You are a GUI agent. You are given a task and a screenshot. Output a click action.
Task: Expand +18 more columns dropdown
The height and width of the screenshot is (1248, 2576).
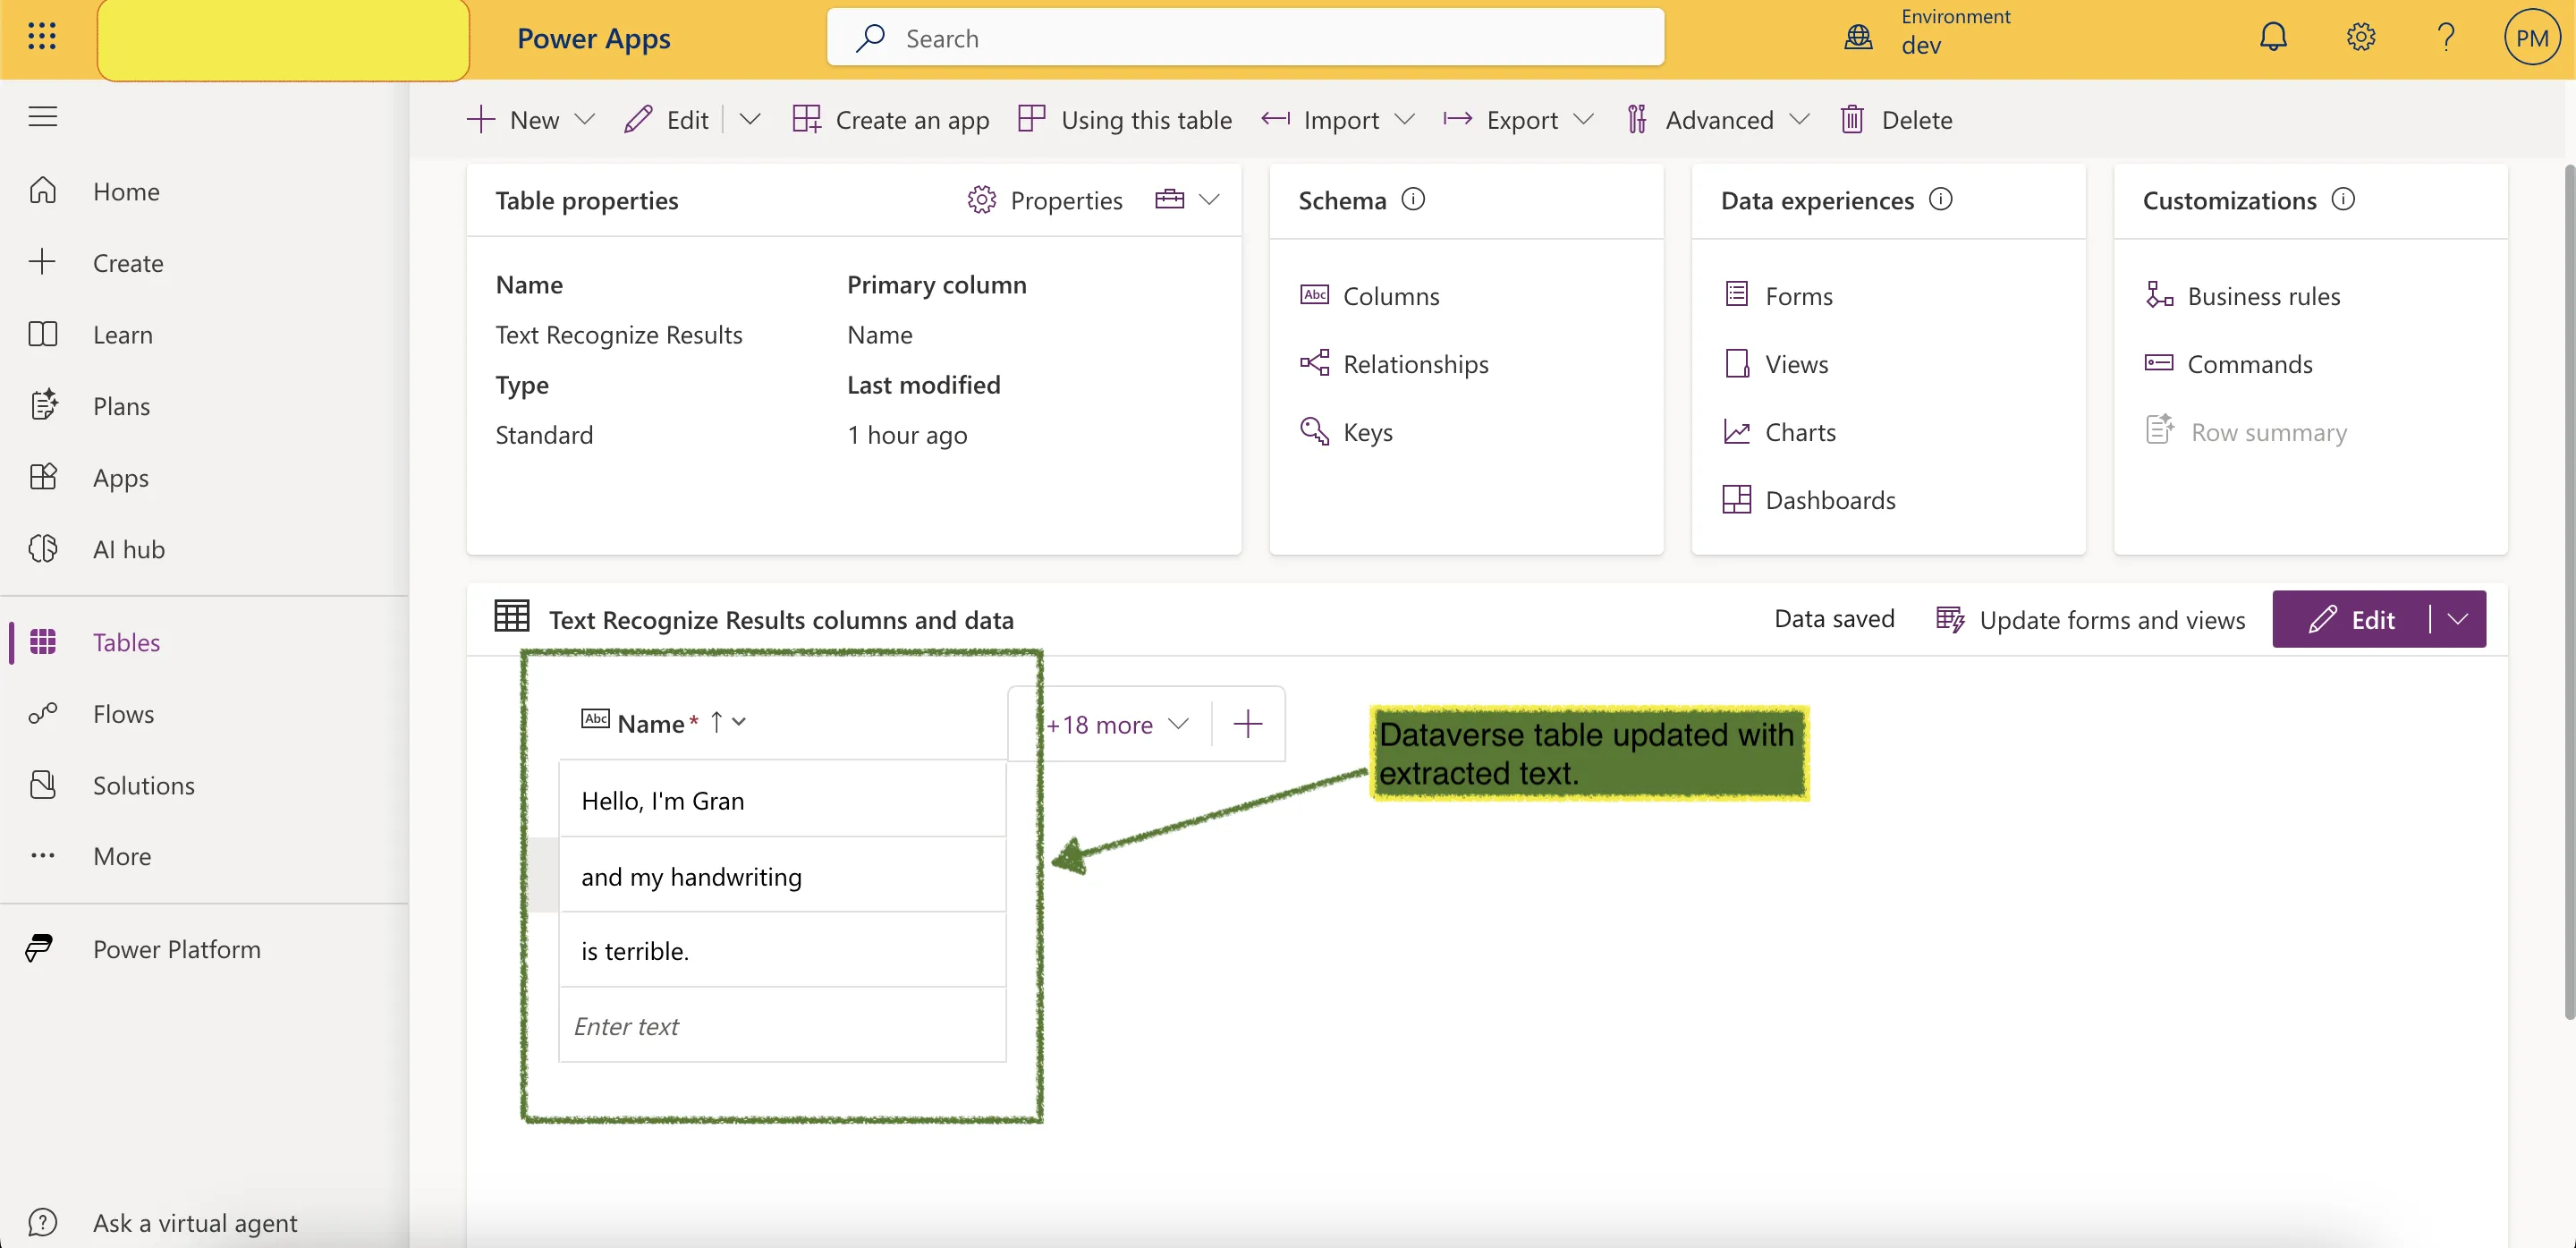tap(1116, 724)
